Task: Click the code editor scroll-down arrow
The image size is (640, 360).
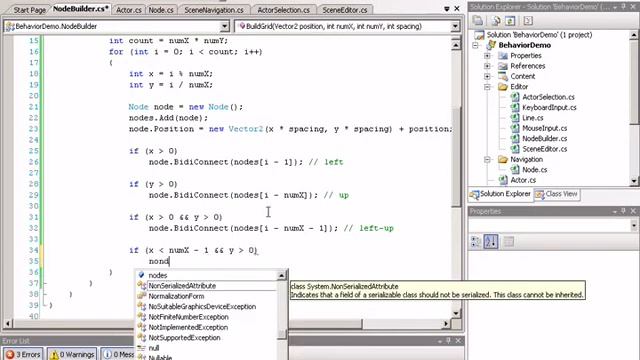Action: coord(456,313)
